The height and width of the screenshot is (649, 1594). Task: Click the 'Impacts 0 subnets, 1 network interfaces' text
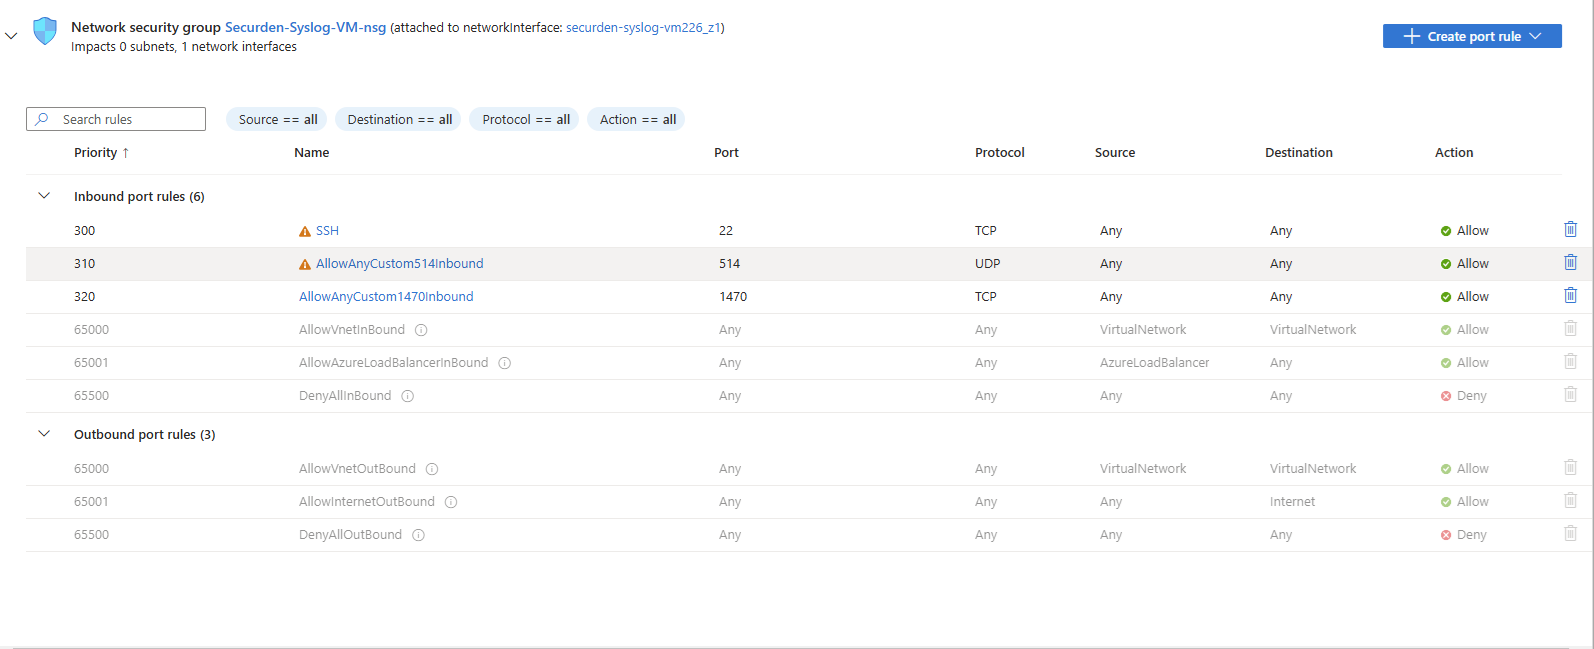click(184, 47)
